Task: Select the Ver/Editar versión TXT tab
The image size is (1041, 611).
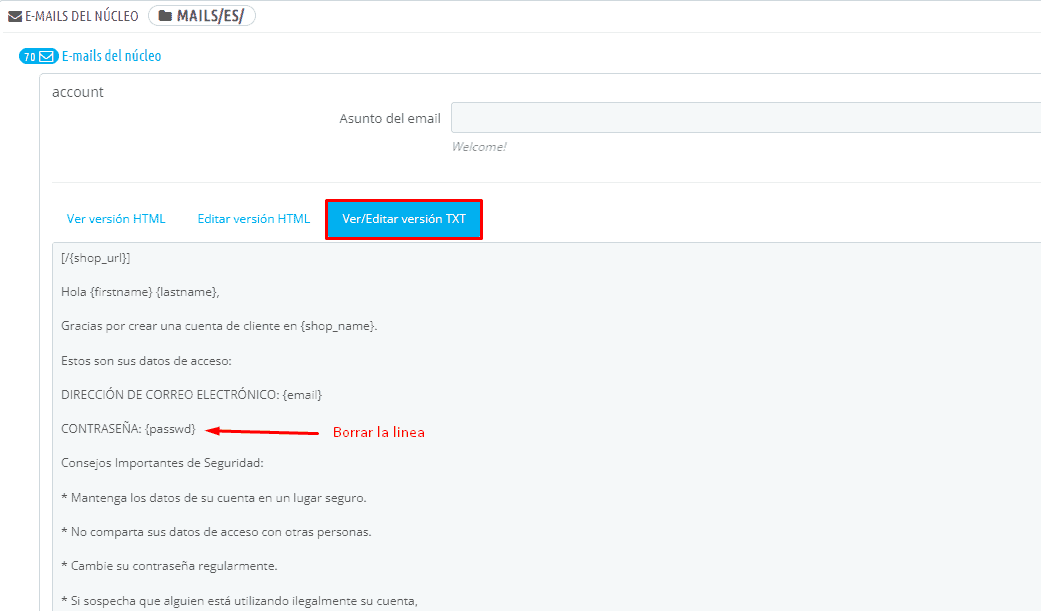Action: [x=404, y=219]
